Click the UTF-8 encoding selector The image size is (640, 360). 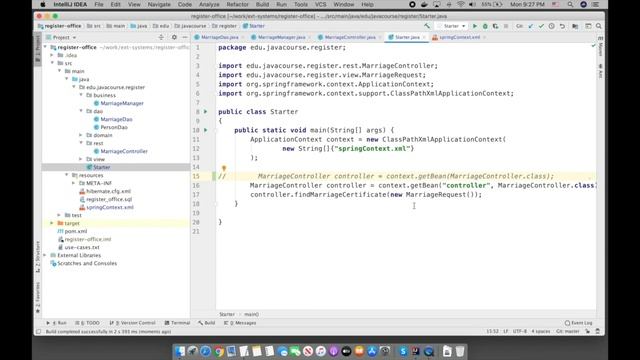click(520, 331)
